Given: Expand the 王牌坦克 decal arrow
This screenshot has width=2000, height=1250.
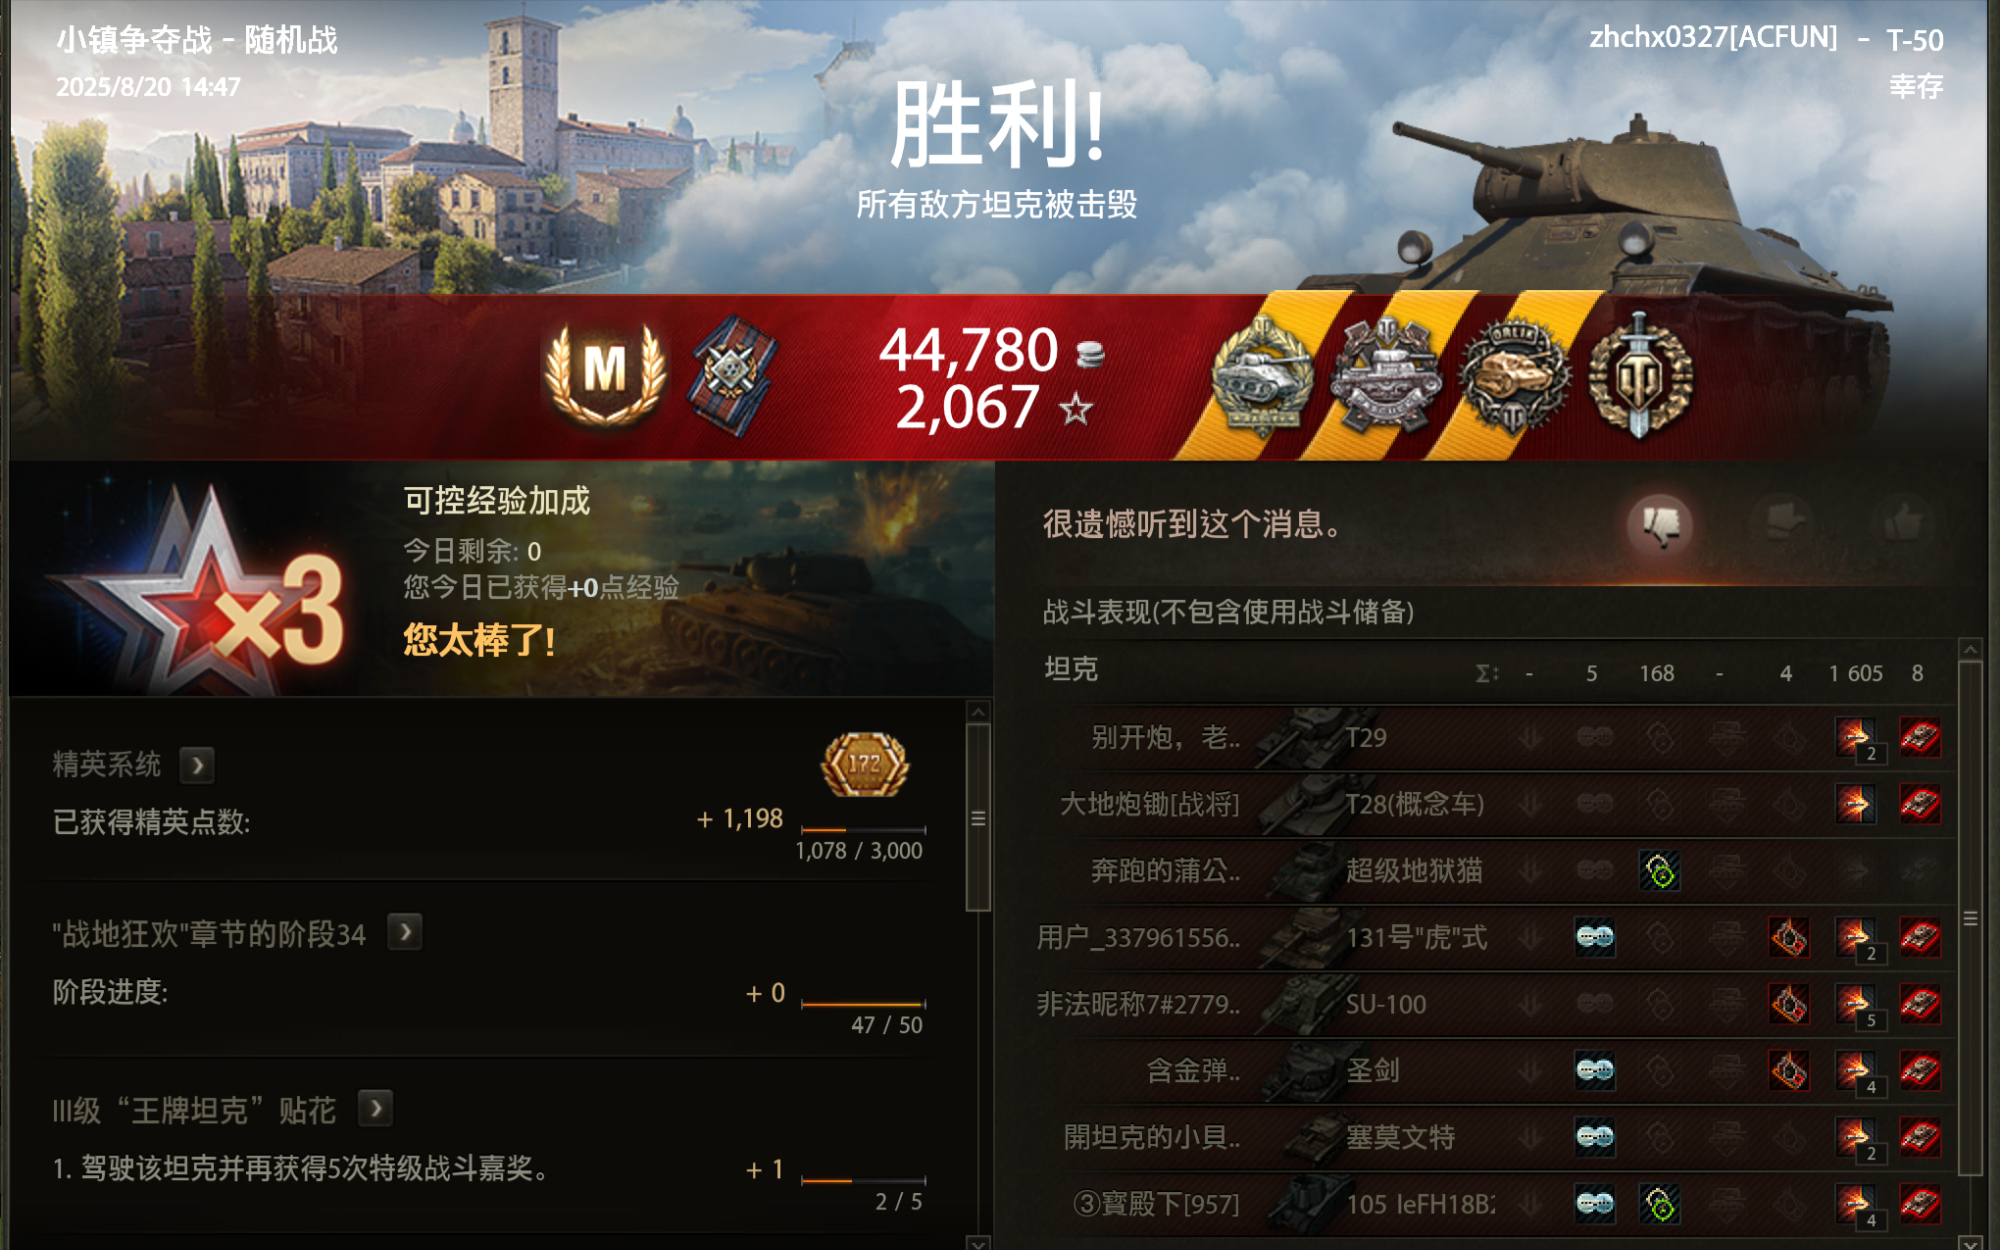Looking at the screenshot, I should pyautogui.click(x=376, y=1108).
